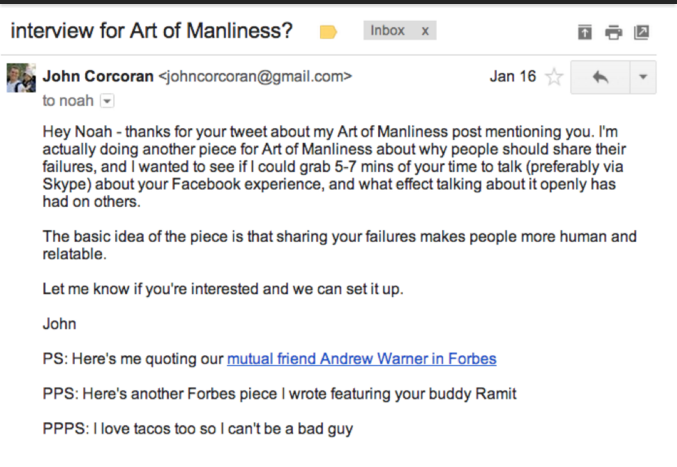Click the 'John' signature line

(x=59, y=323)
